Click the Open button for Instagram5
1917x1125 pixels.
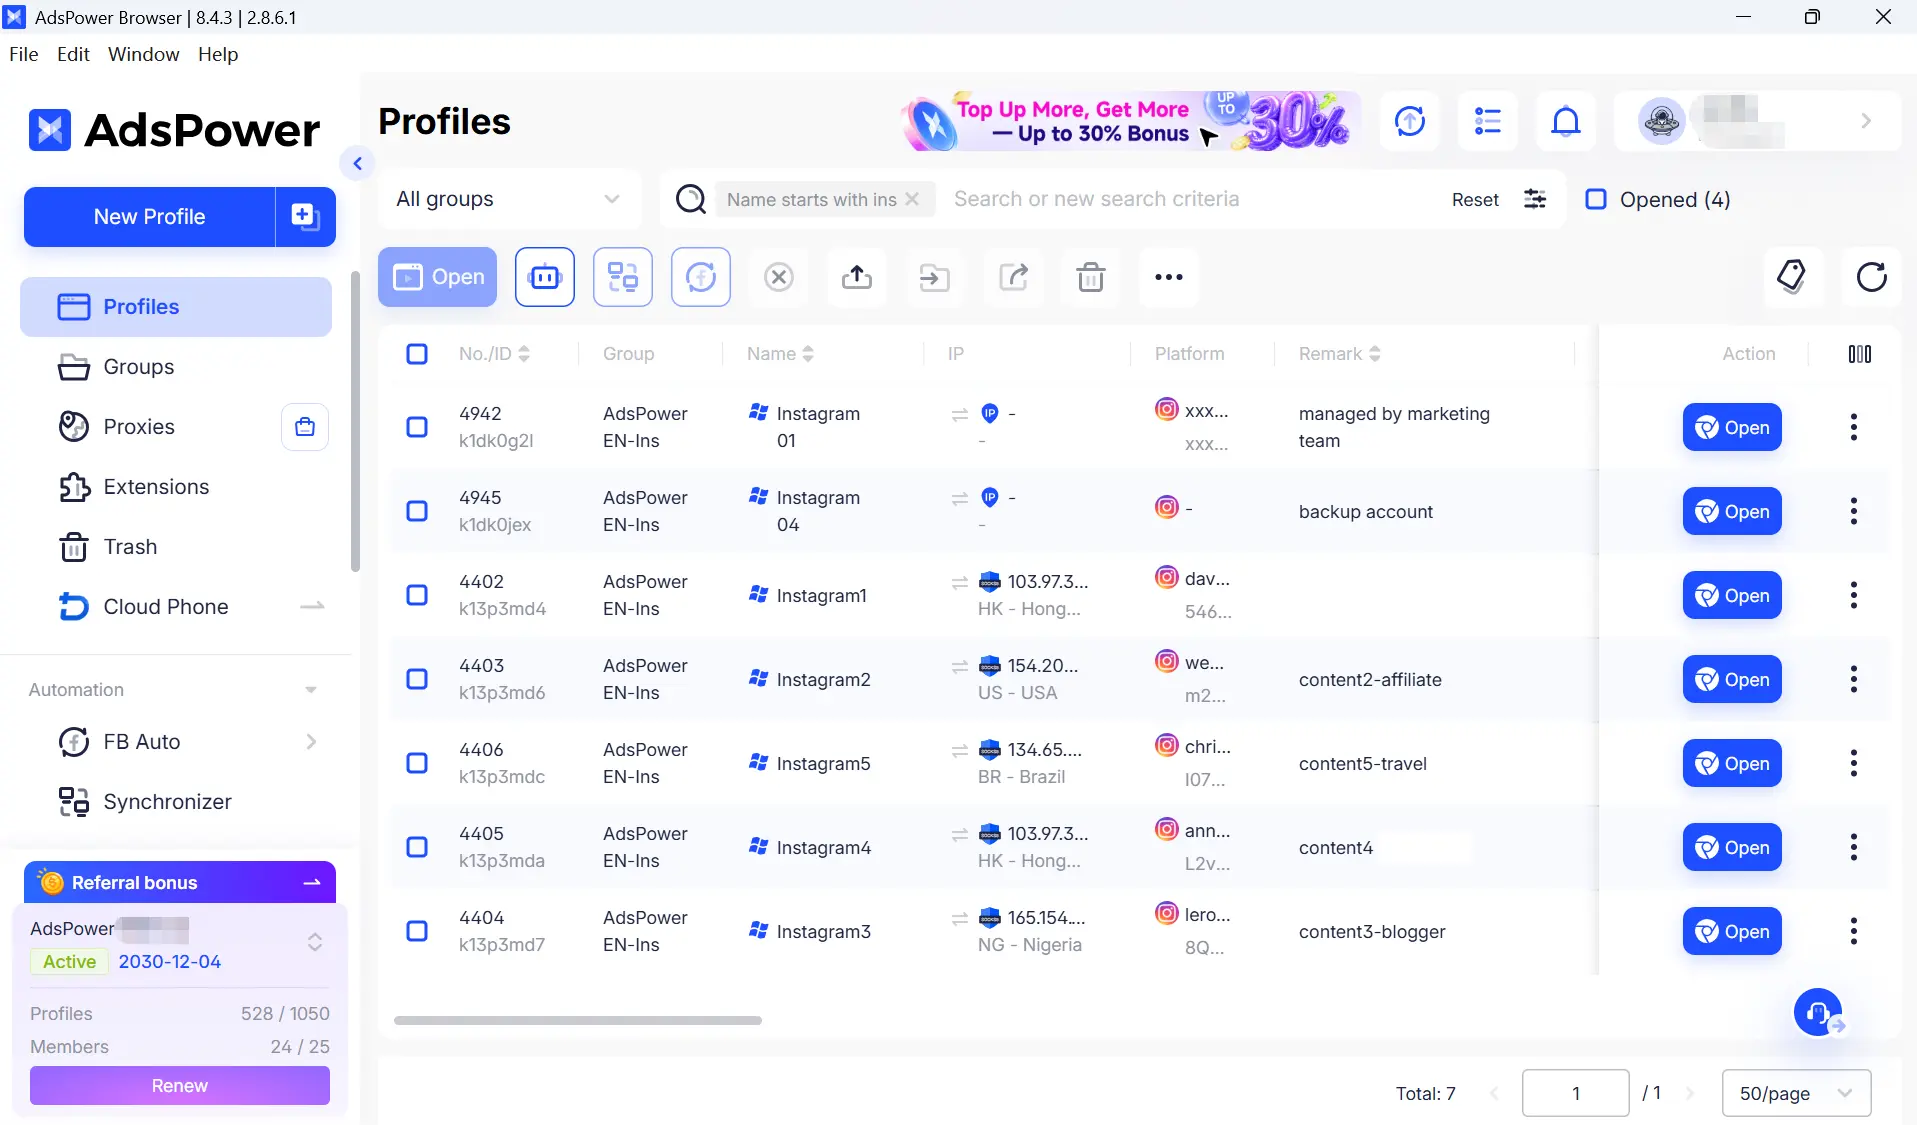tap(1732, 763)
